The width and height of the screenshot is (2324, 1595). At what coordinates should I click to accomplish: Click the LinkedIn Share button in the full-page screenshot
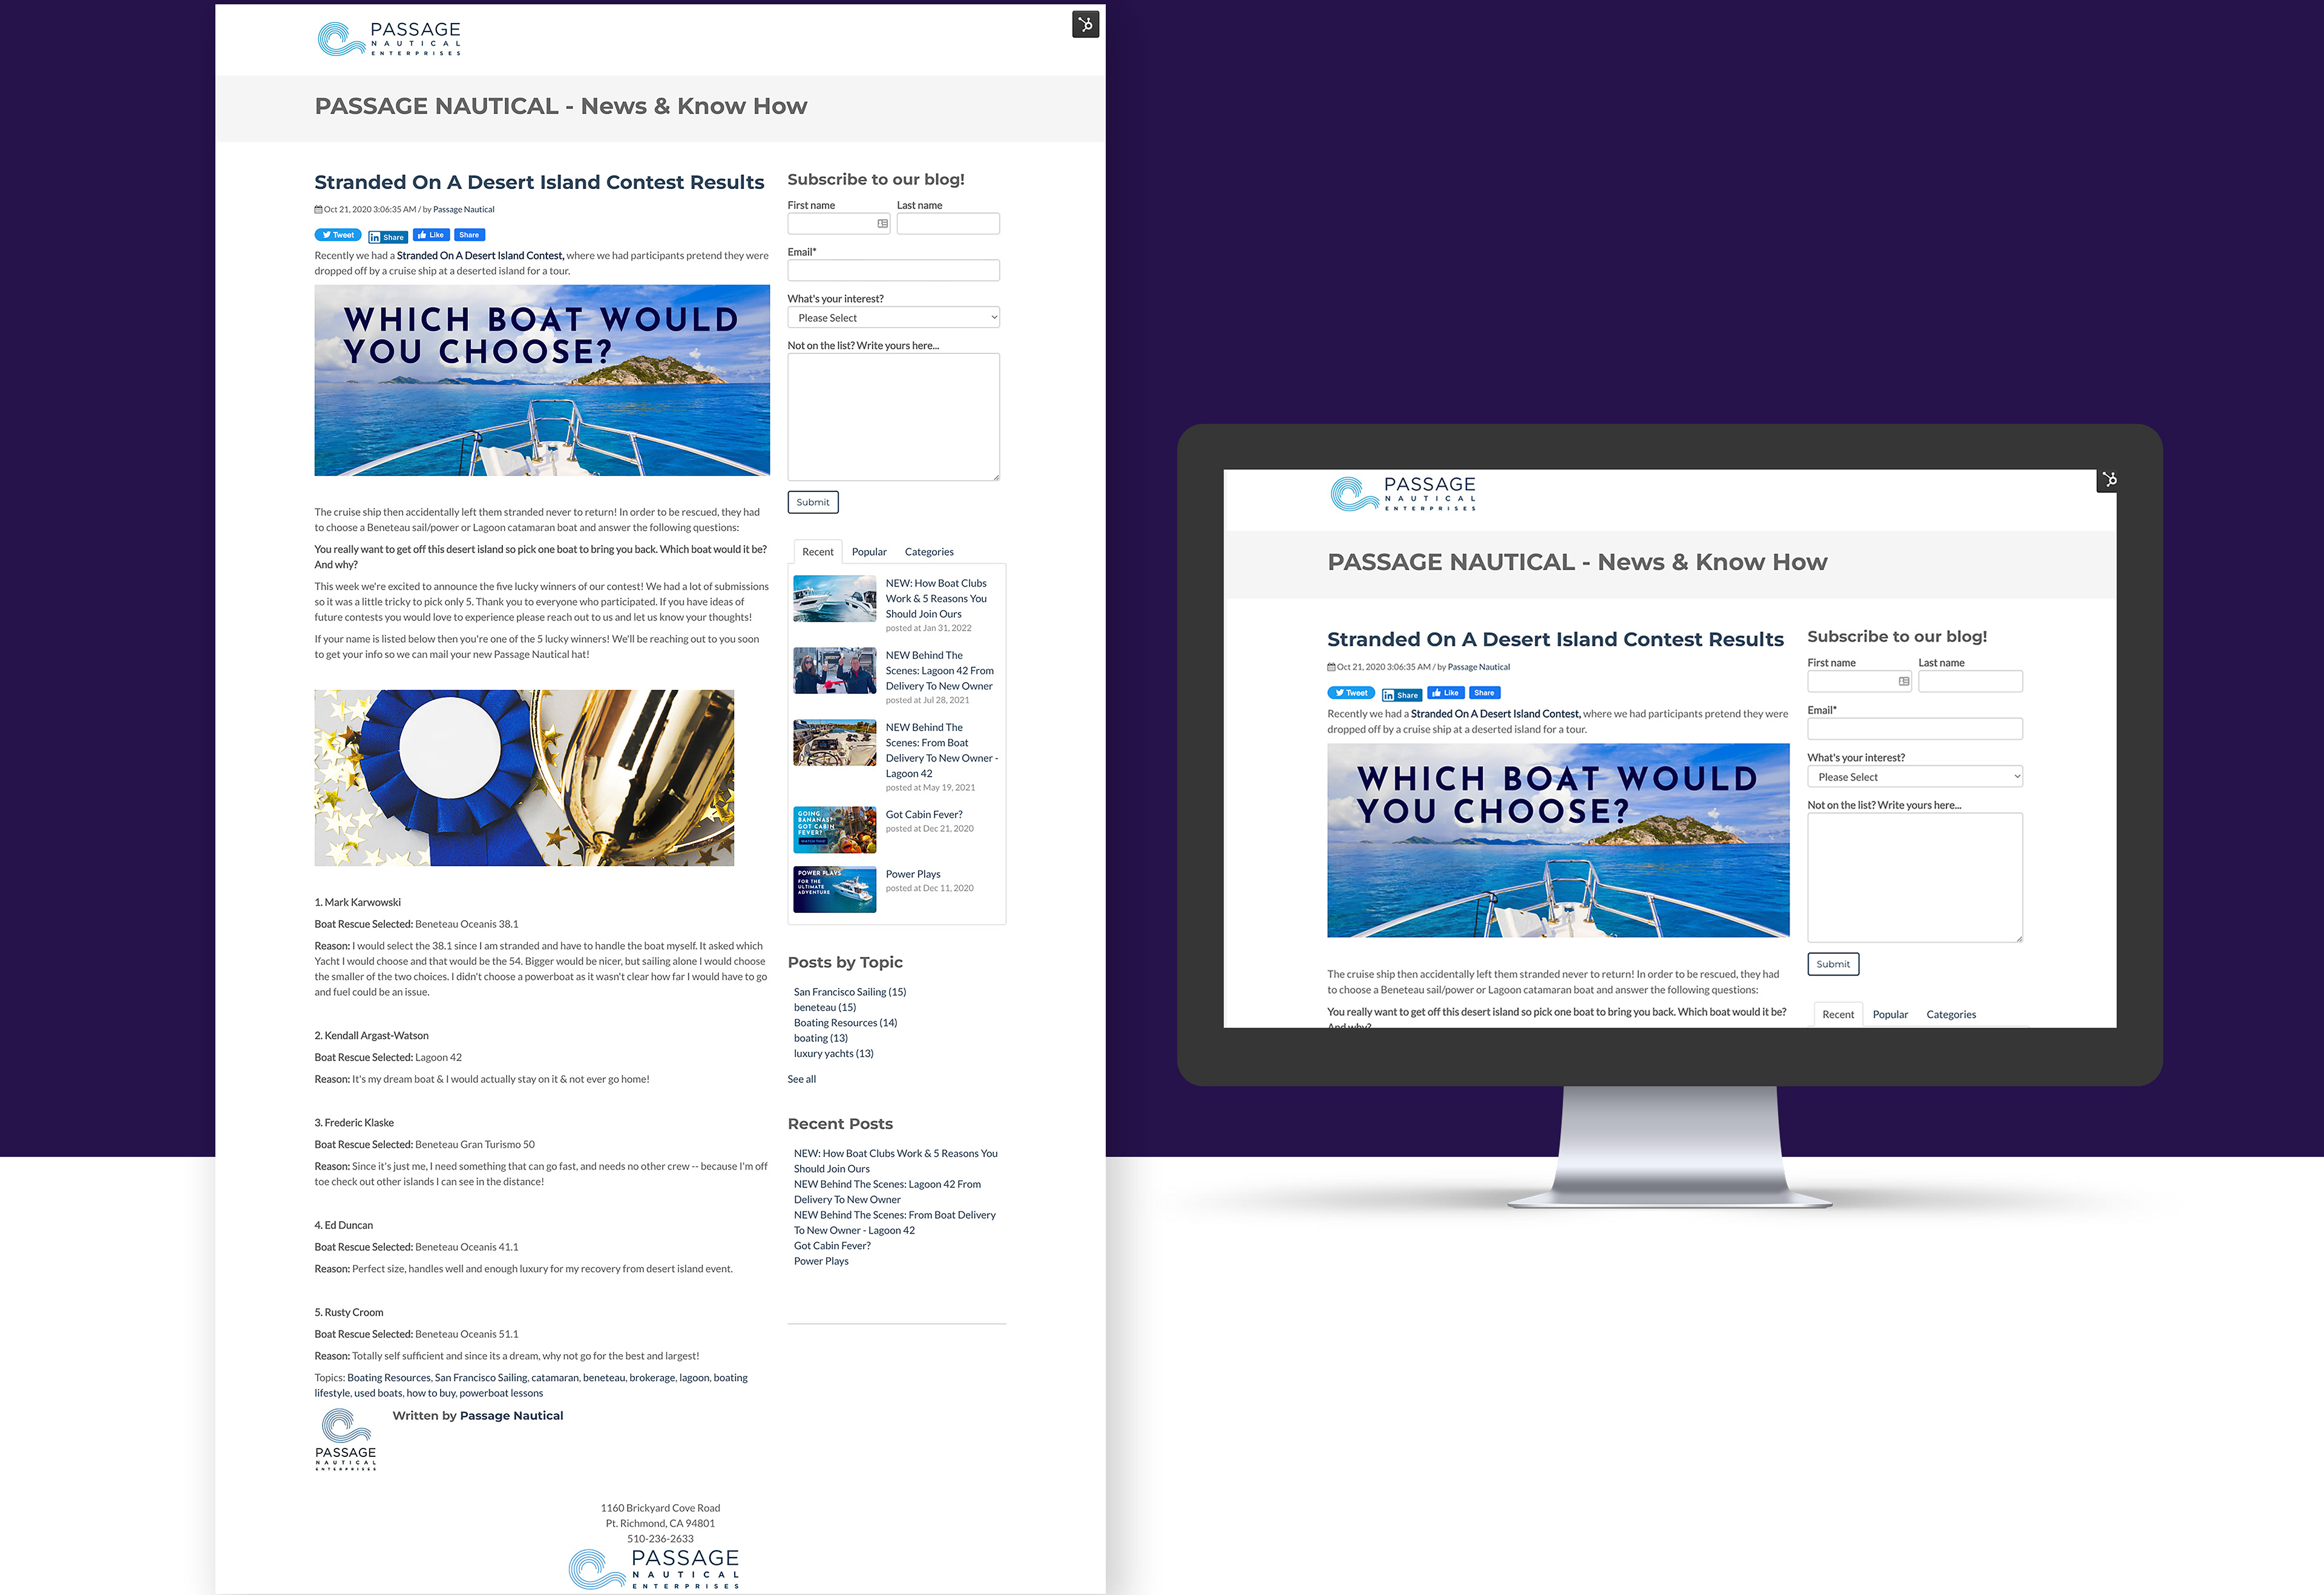pyautogui.click(x=388, y=237)
